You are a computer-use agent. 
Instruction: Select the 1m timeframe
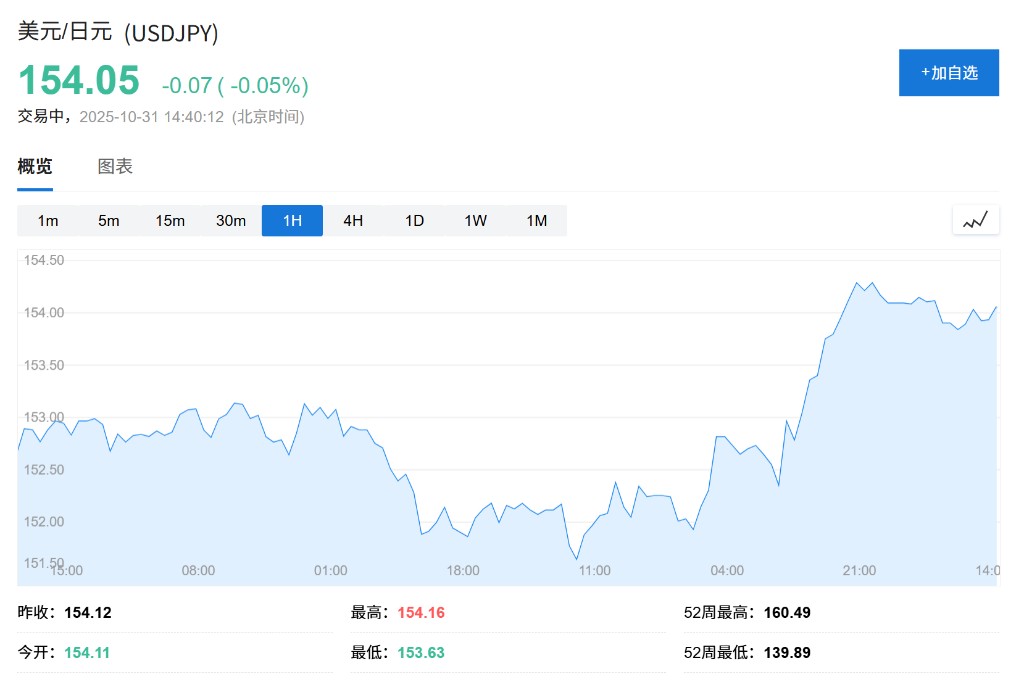pyautogui.click(x=48, y=221)
